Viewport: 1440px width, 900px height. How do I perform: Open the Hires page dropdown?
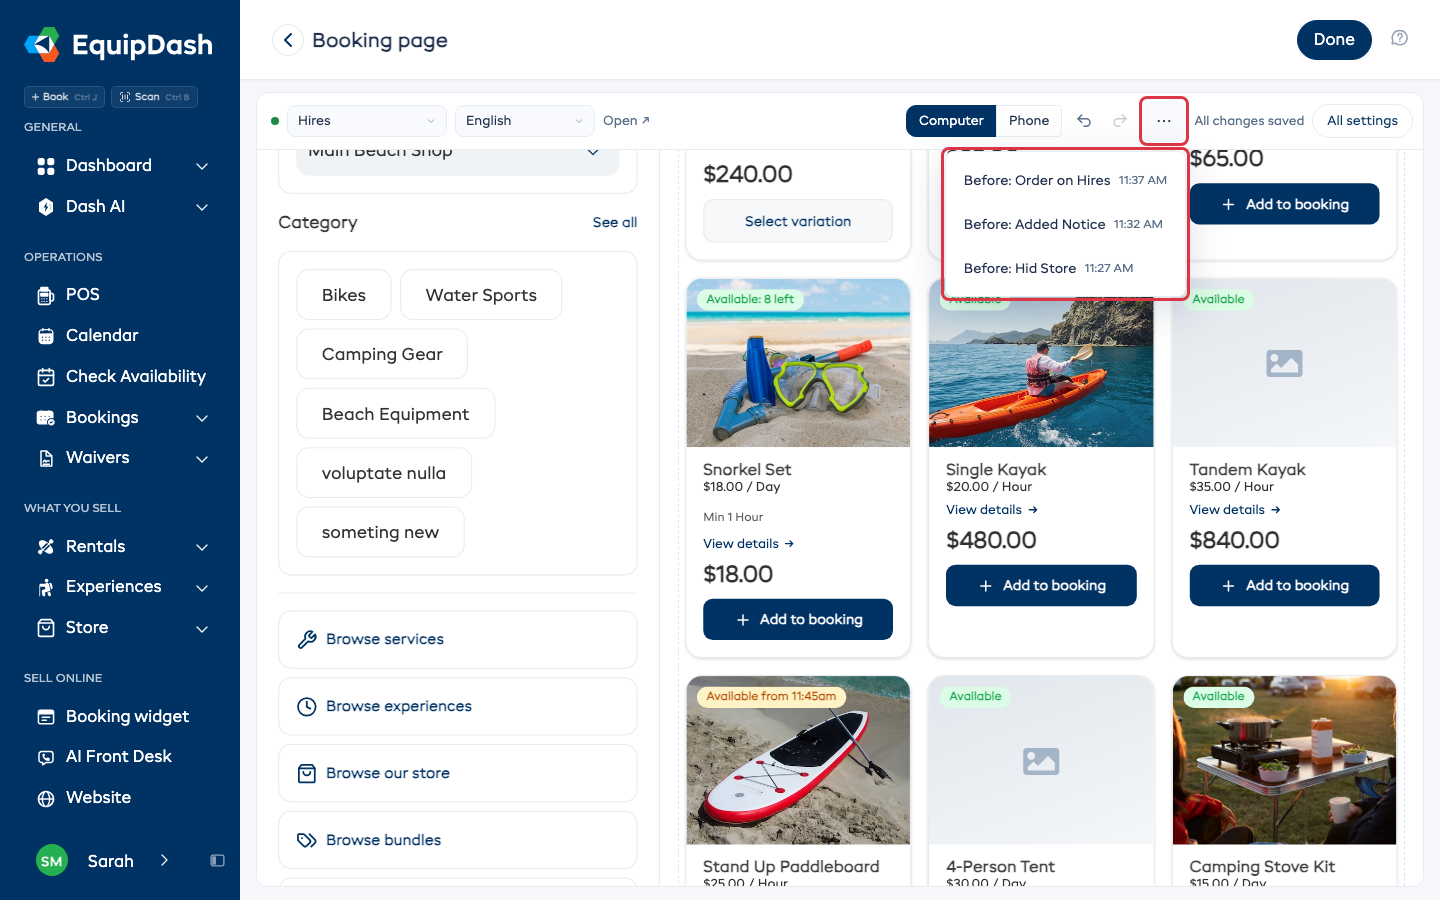[x=367, y=121]
